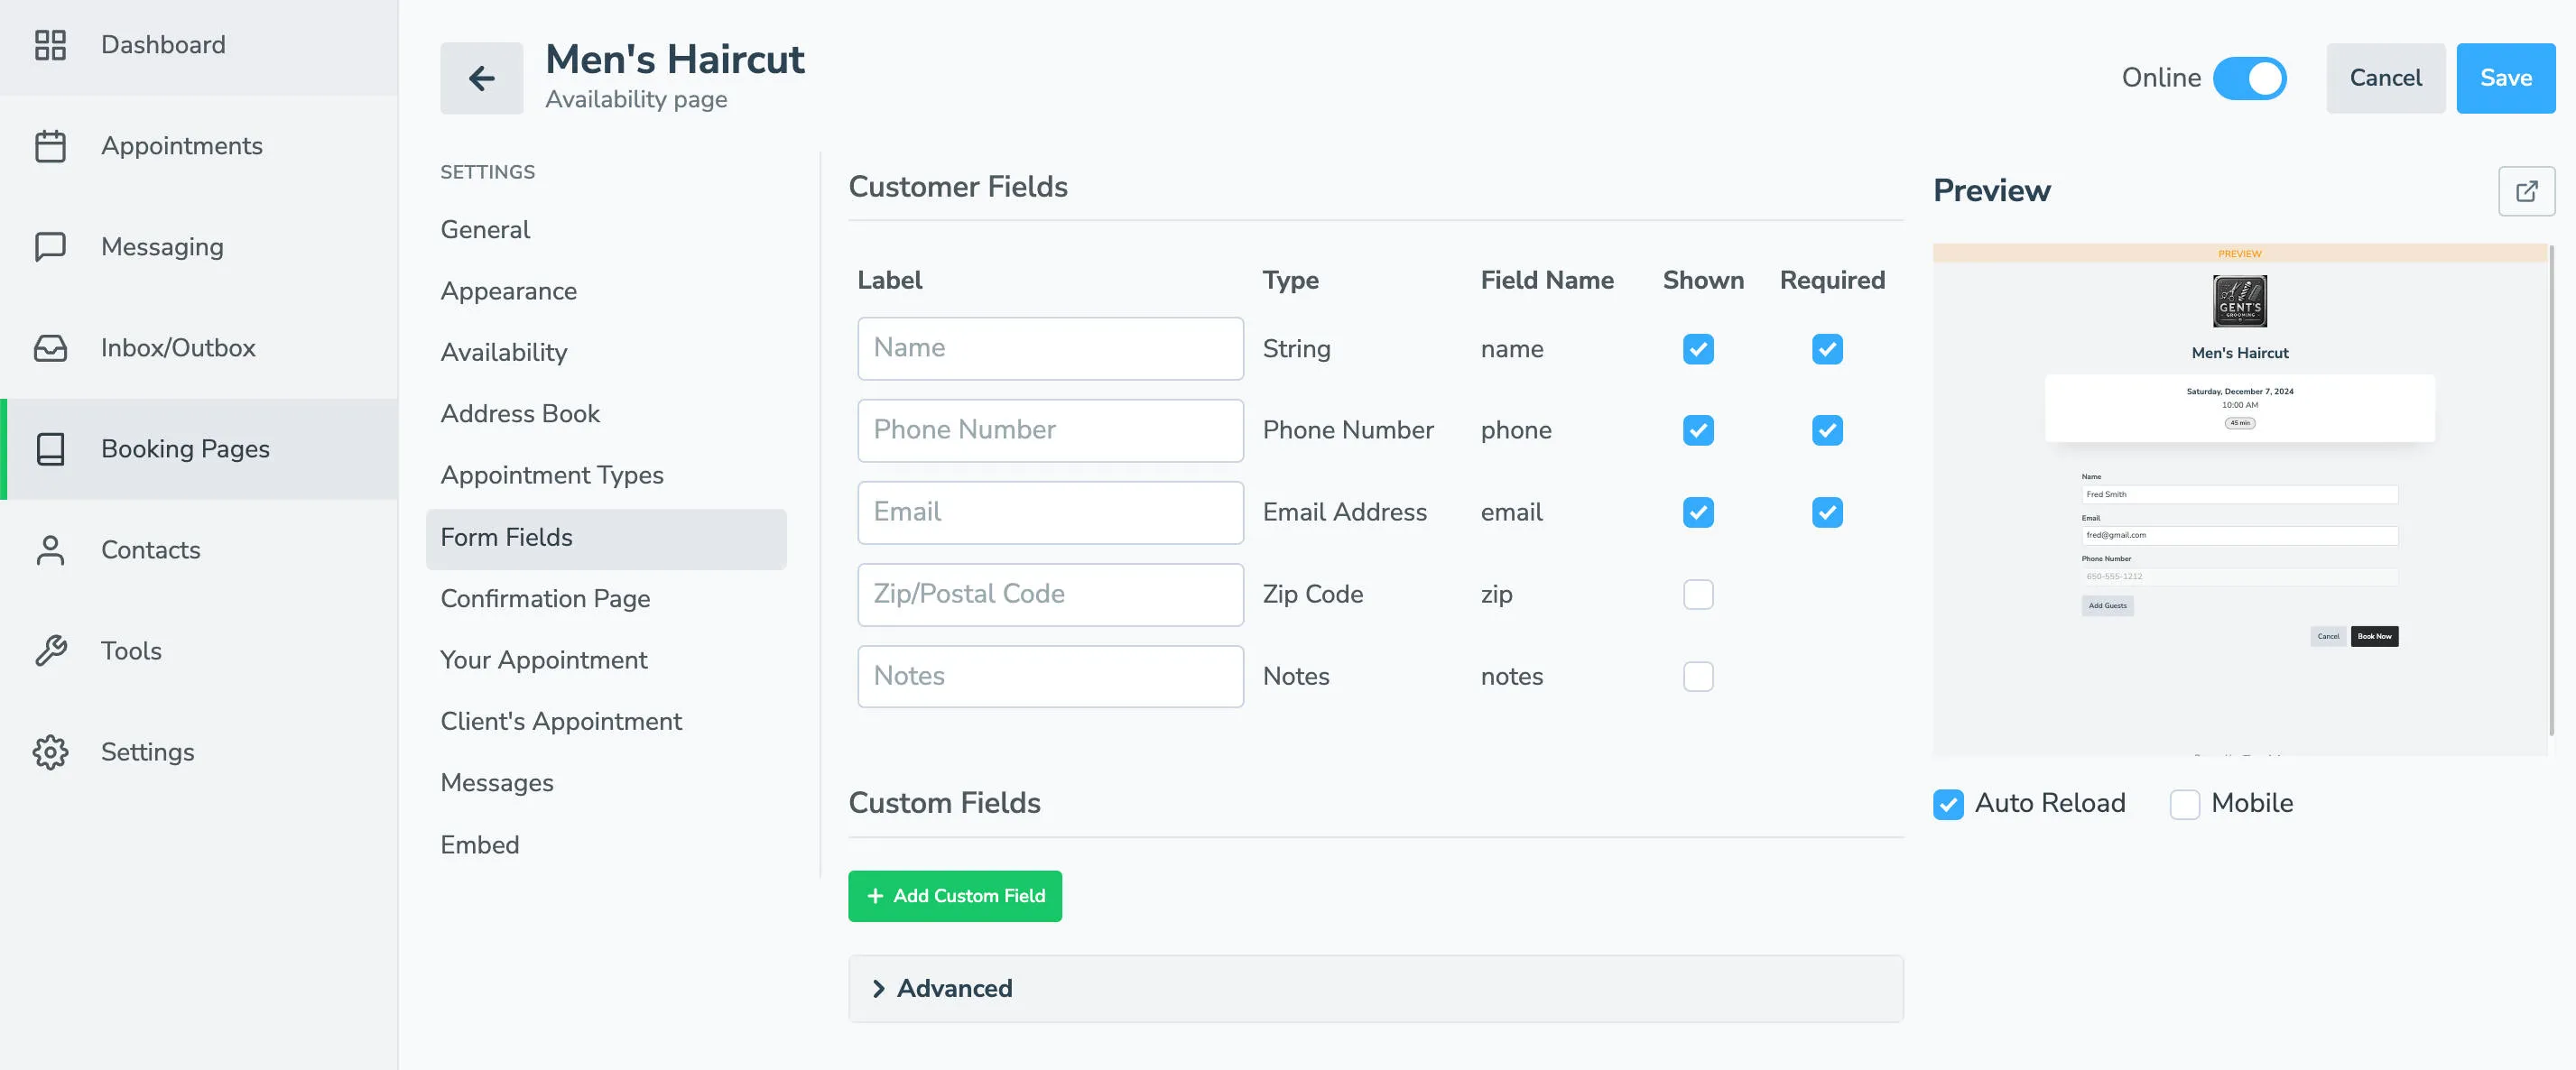The image size is (2576, 1070).
Task: Enable the Mobile preview checkbox
Action: click(2185, 804)
